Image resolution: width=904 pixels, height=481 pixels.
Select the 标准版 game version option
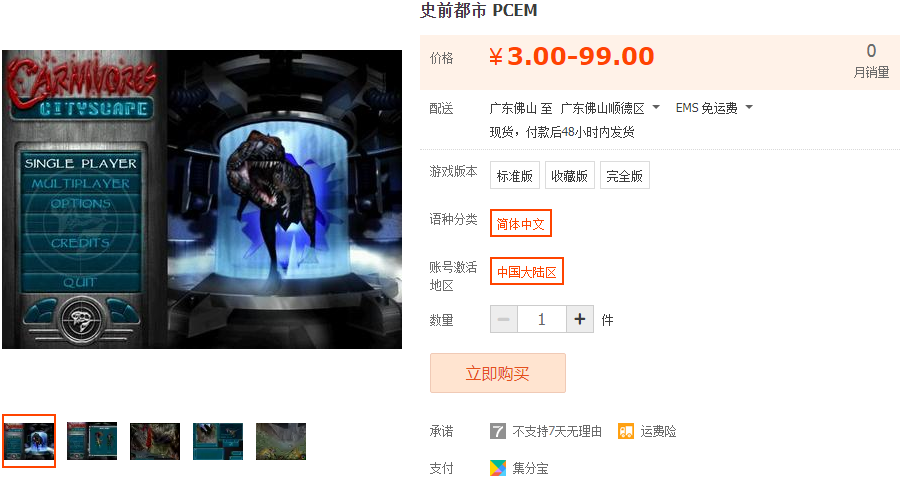[514, 175]
